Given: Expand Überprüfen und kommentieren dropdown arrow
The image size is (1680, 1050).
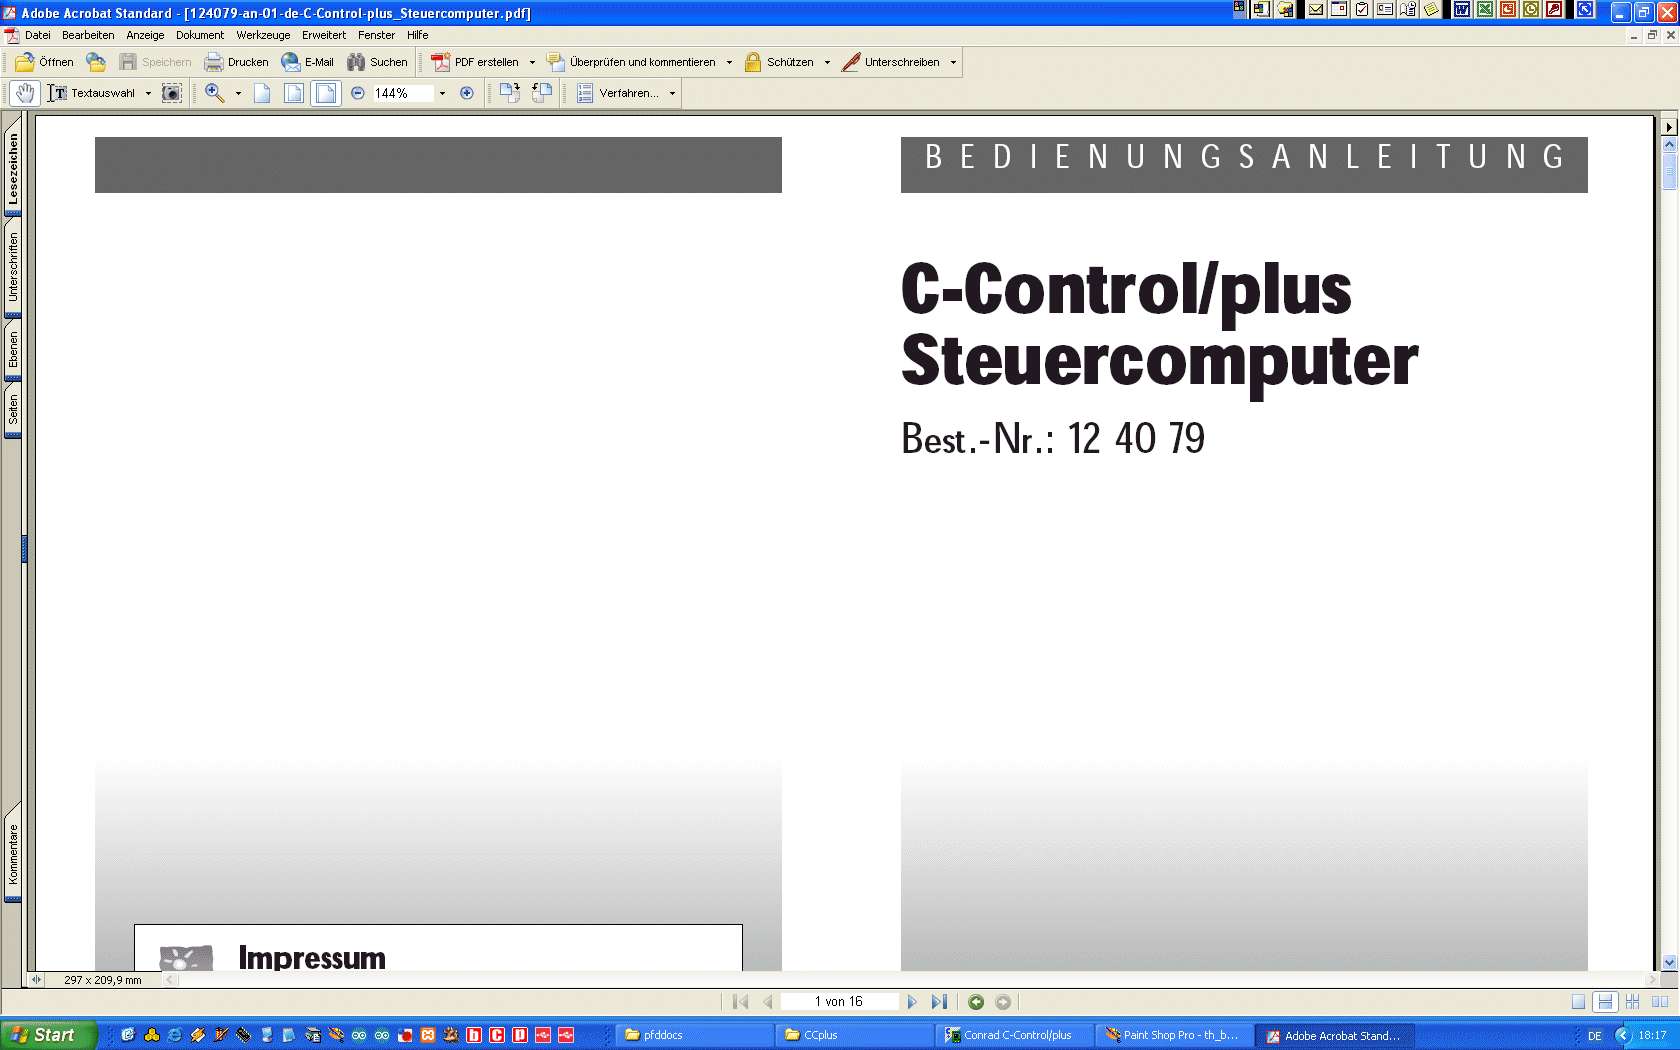Looking at the screenshot, I should [729, 62].
